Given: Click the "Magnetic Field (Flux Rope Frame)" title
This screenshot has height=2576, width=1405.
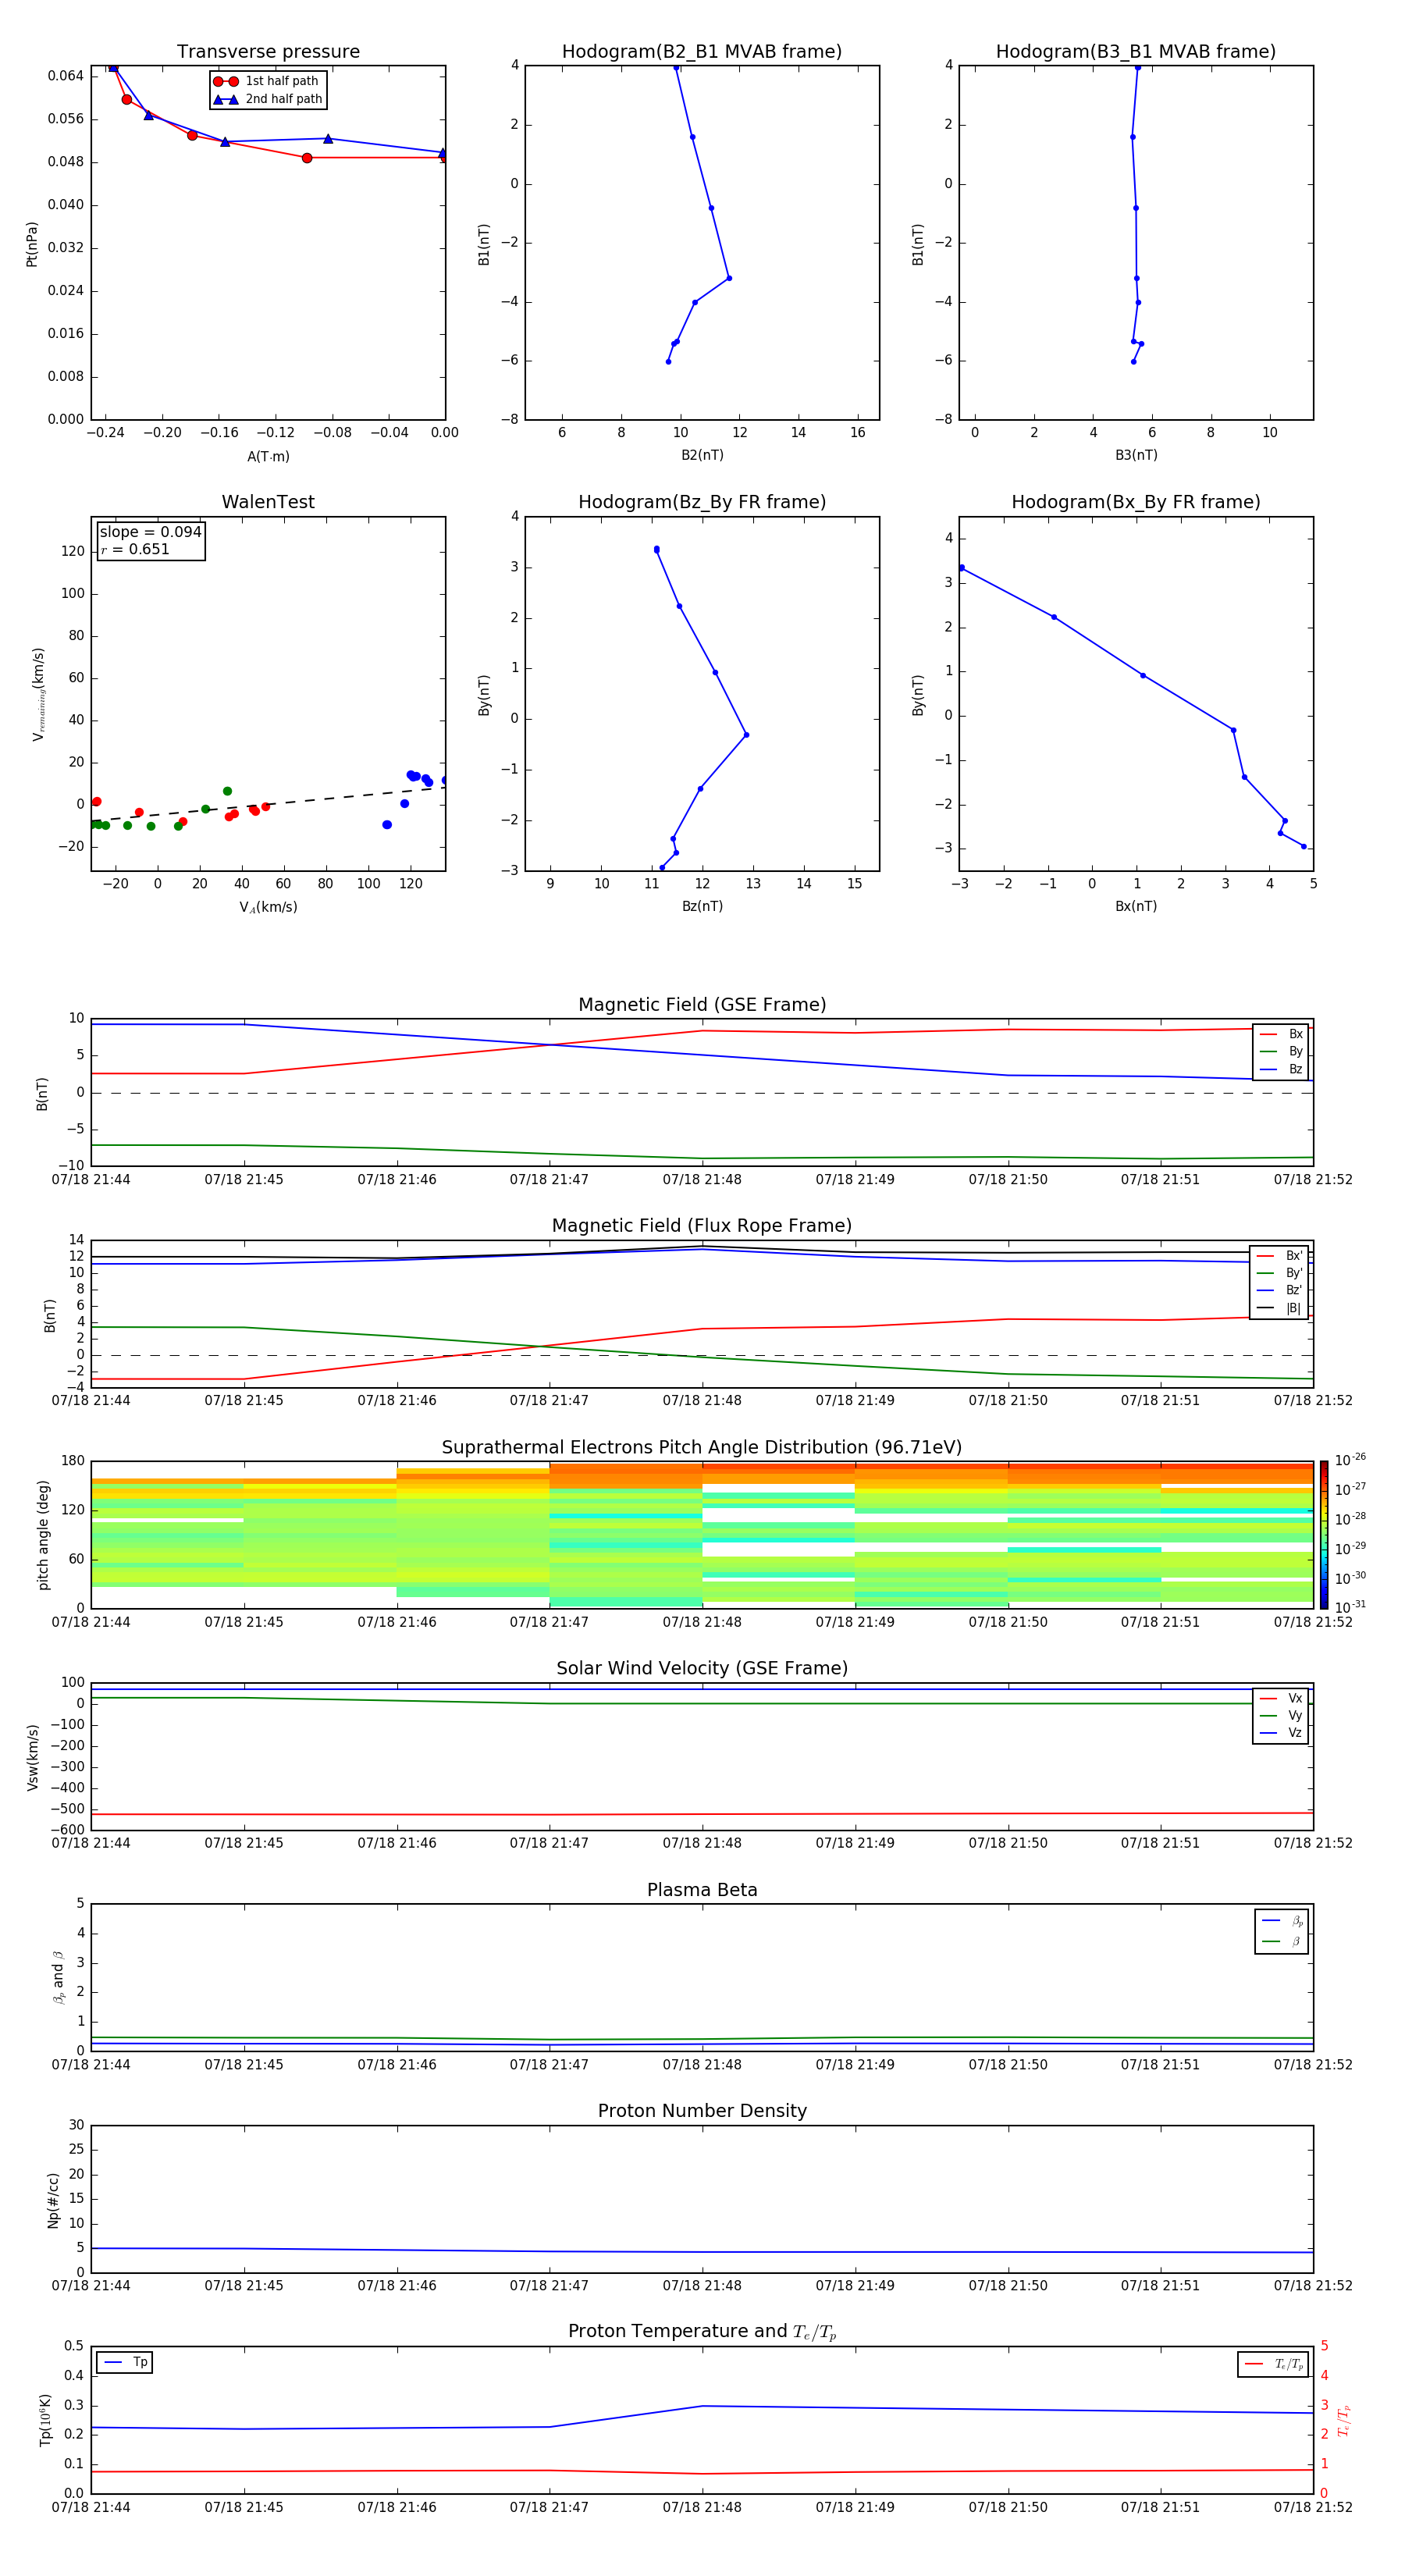Looking at the screenshot, I should [702, 1226].
